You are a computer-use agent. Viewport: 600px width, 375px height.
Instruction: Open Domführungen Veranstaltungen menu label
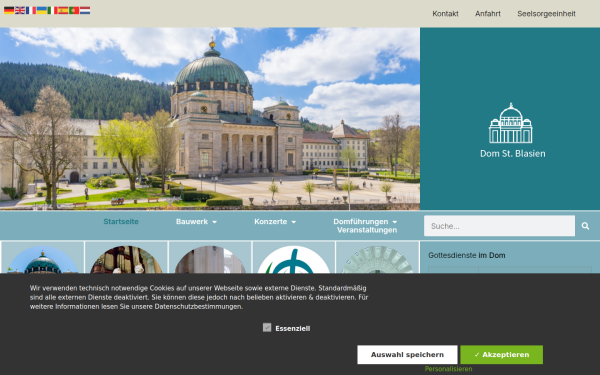[x=364, y=226]
